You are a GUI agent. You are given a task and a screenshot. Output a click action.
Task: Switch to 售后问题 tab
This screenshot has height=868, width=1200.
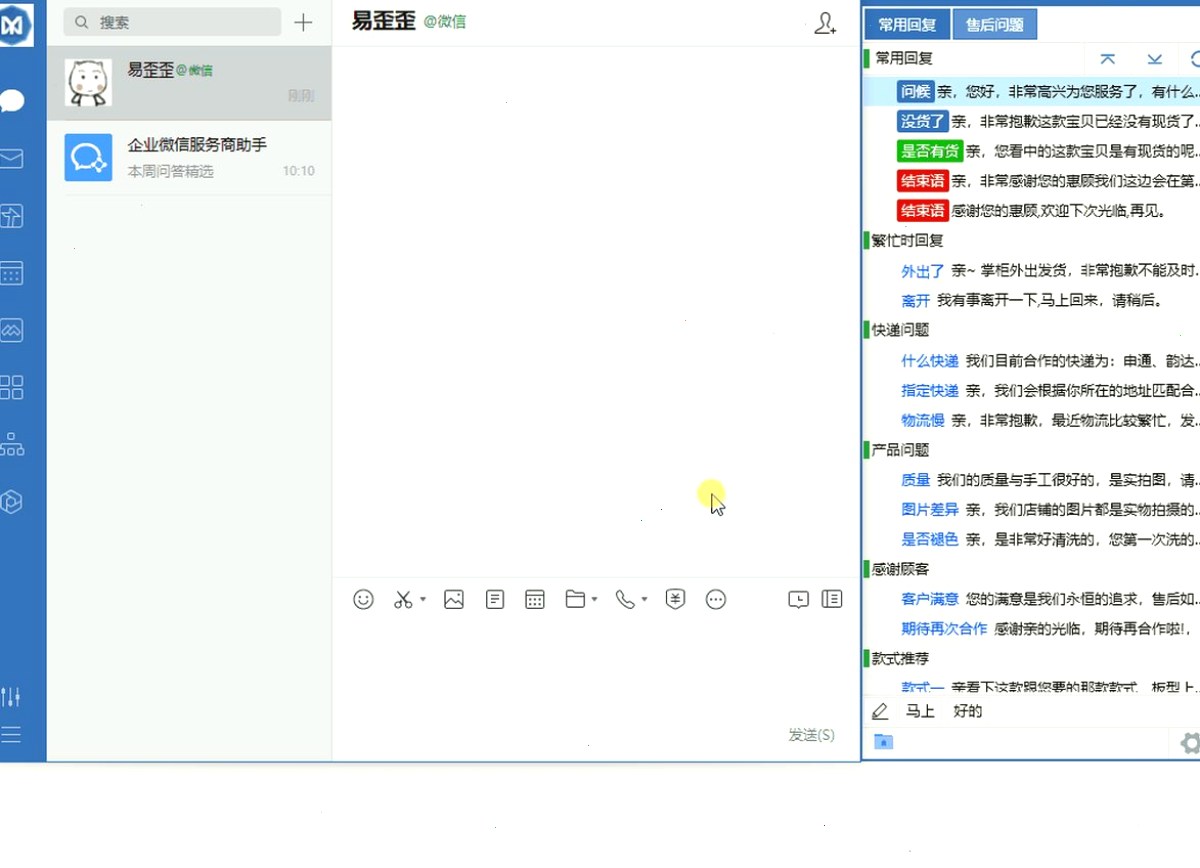pos(995,24)
